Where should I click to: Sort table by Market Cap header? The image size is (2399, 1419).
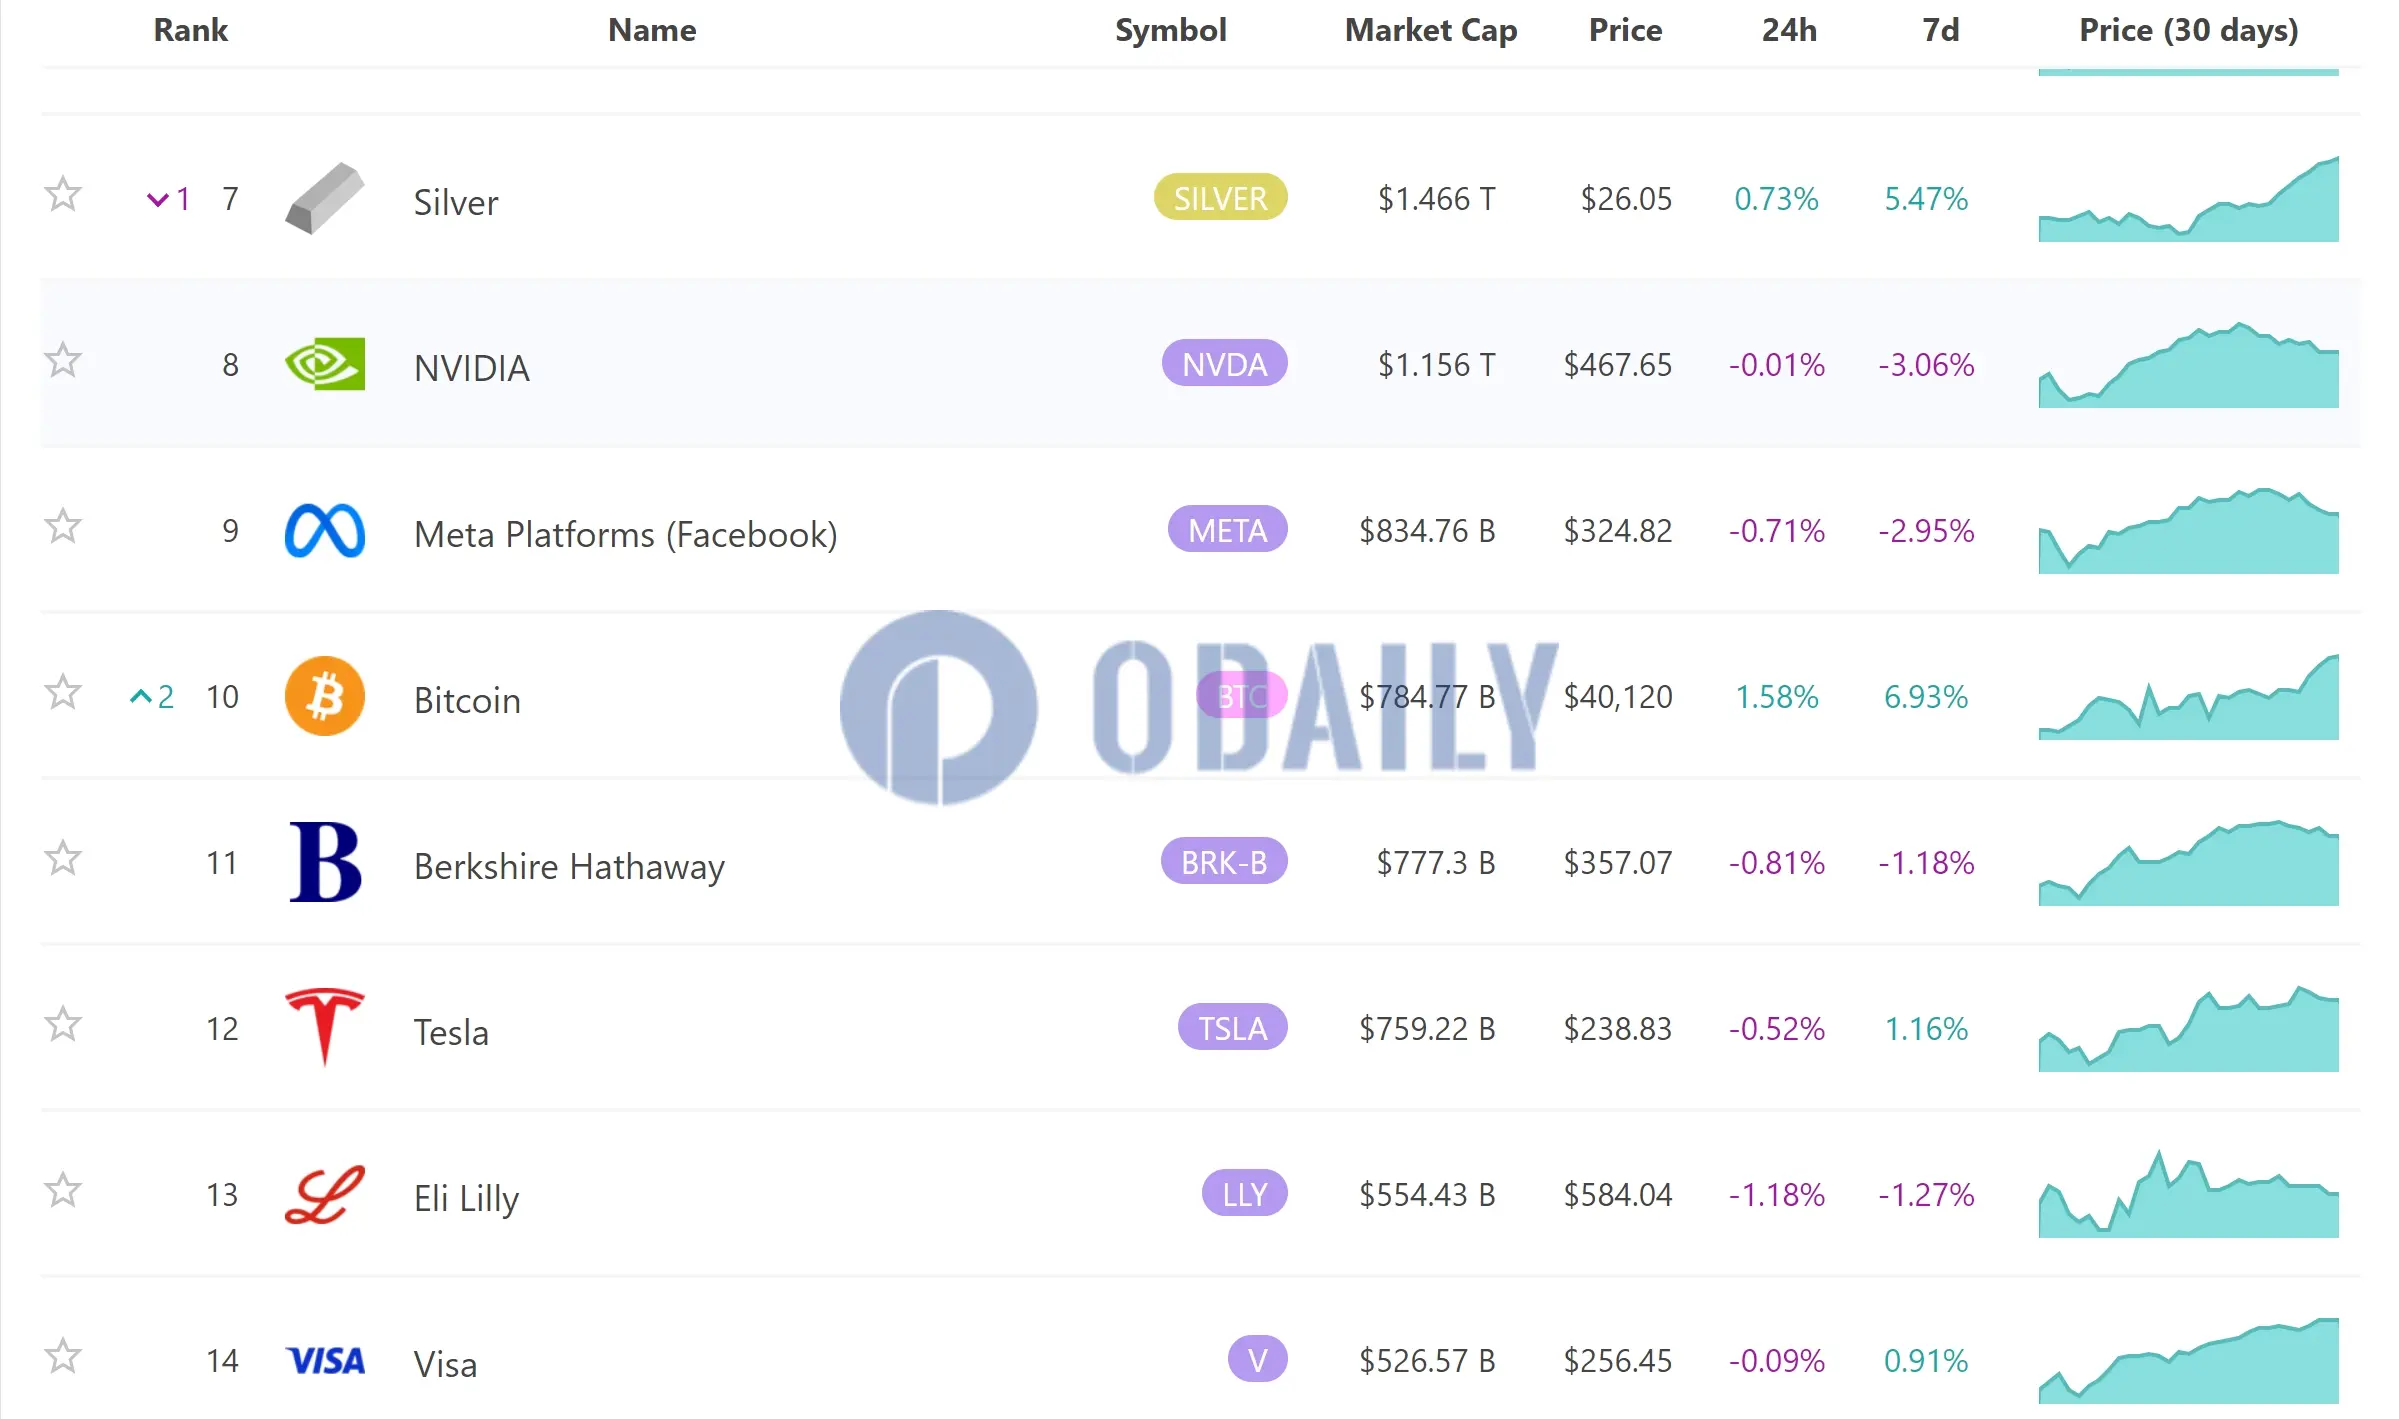coord(1430,30)
